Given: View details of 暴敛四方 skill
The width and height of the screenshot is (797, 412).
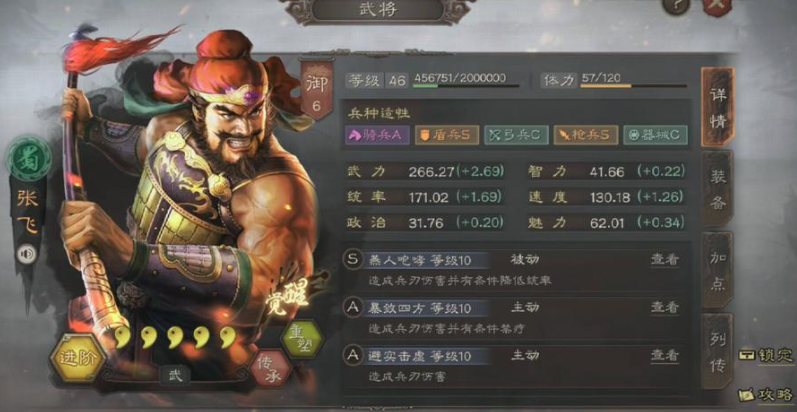Looking at the screenshot, I should (665, 307).
